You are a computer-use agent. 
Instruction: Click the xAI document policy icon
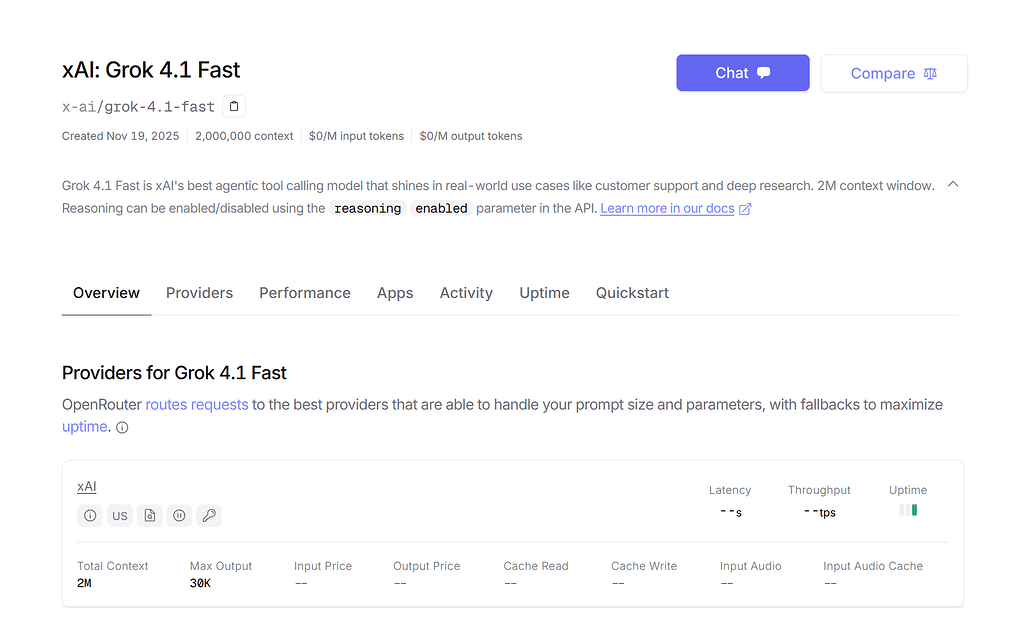click(x=150, y=516)
